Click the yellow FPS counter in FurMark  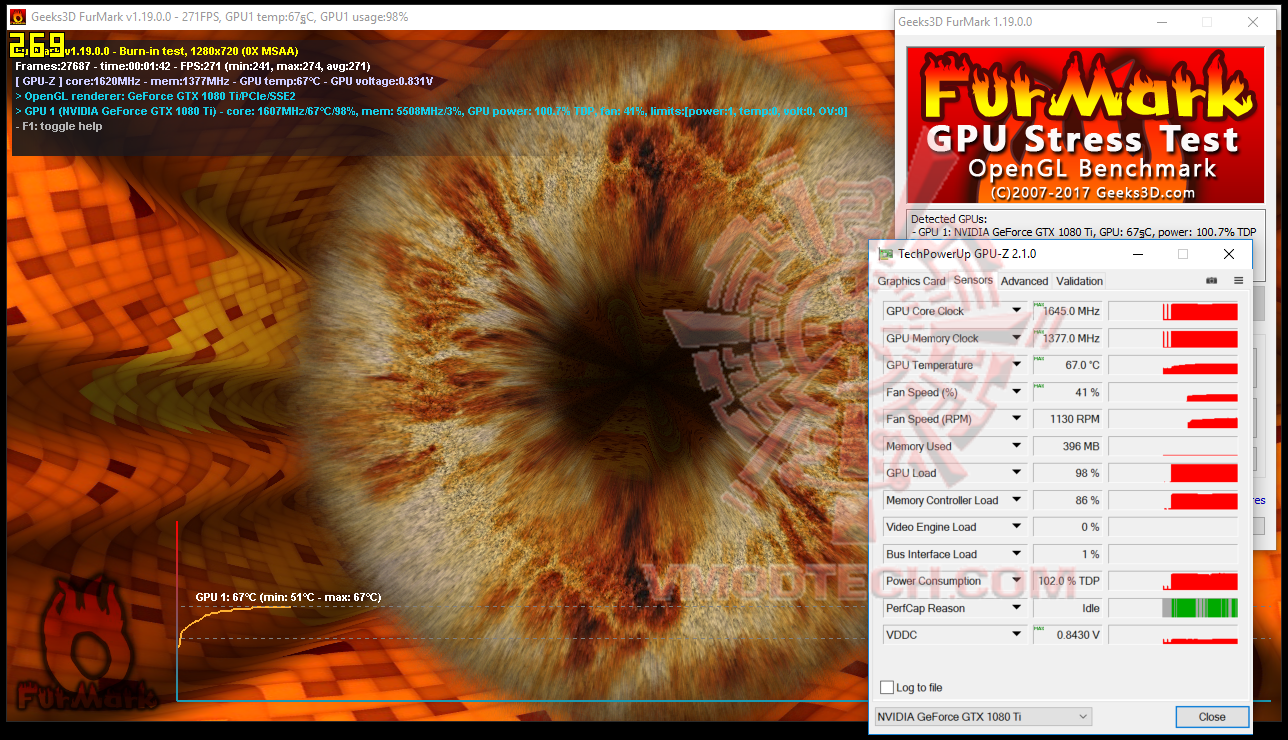pos(37,45)
